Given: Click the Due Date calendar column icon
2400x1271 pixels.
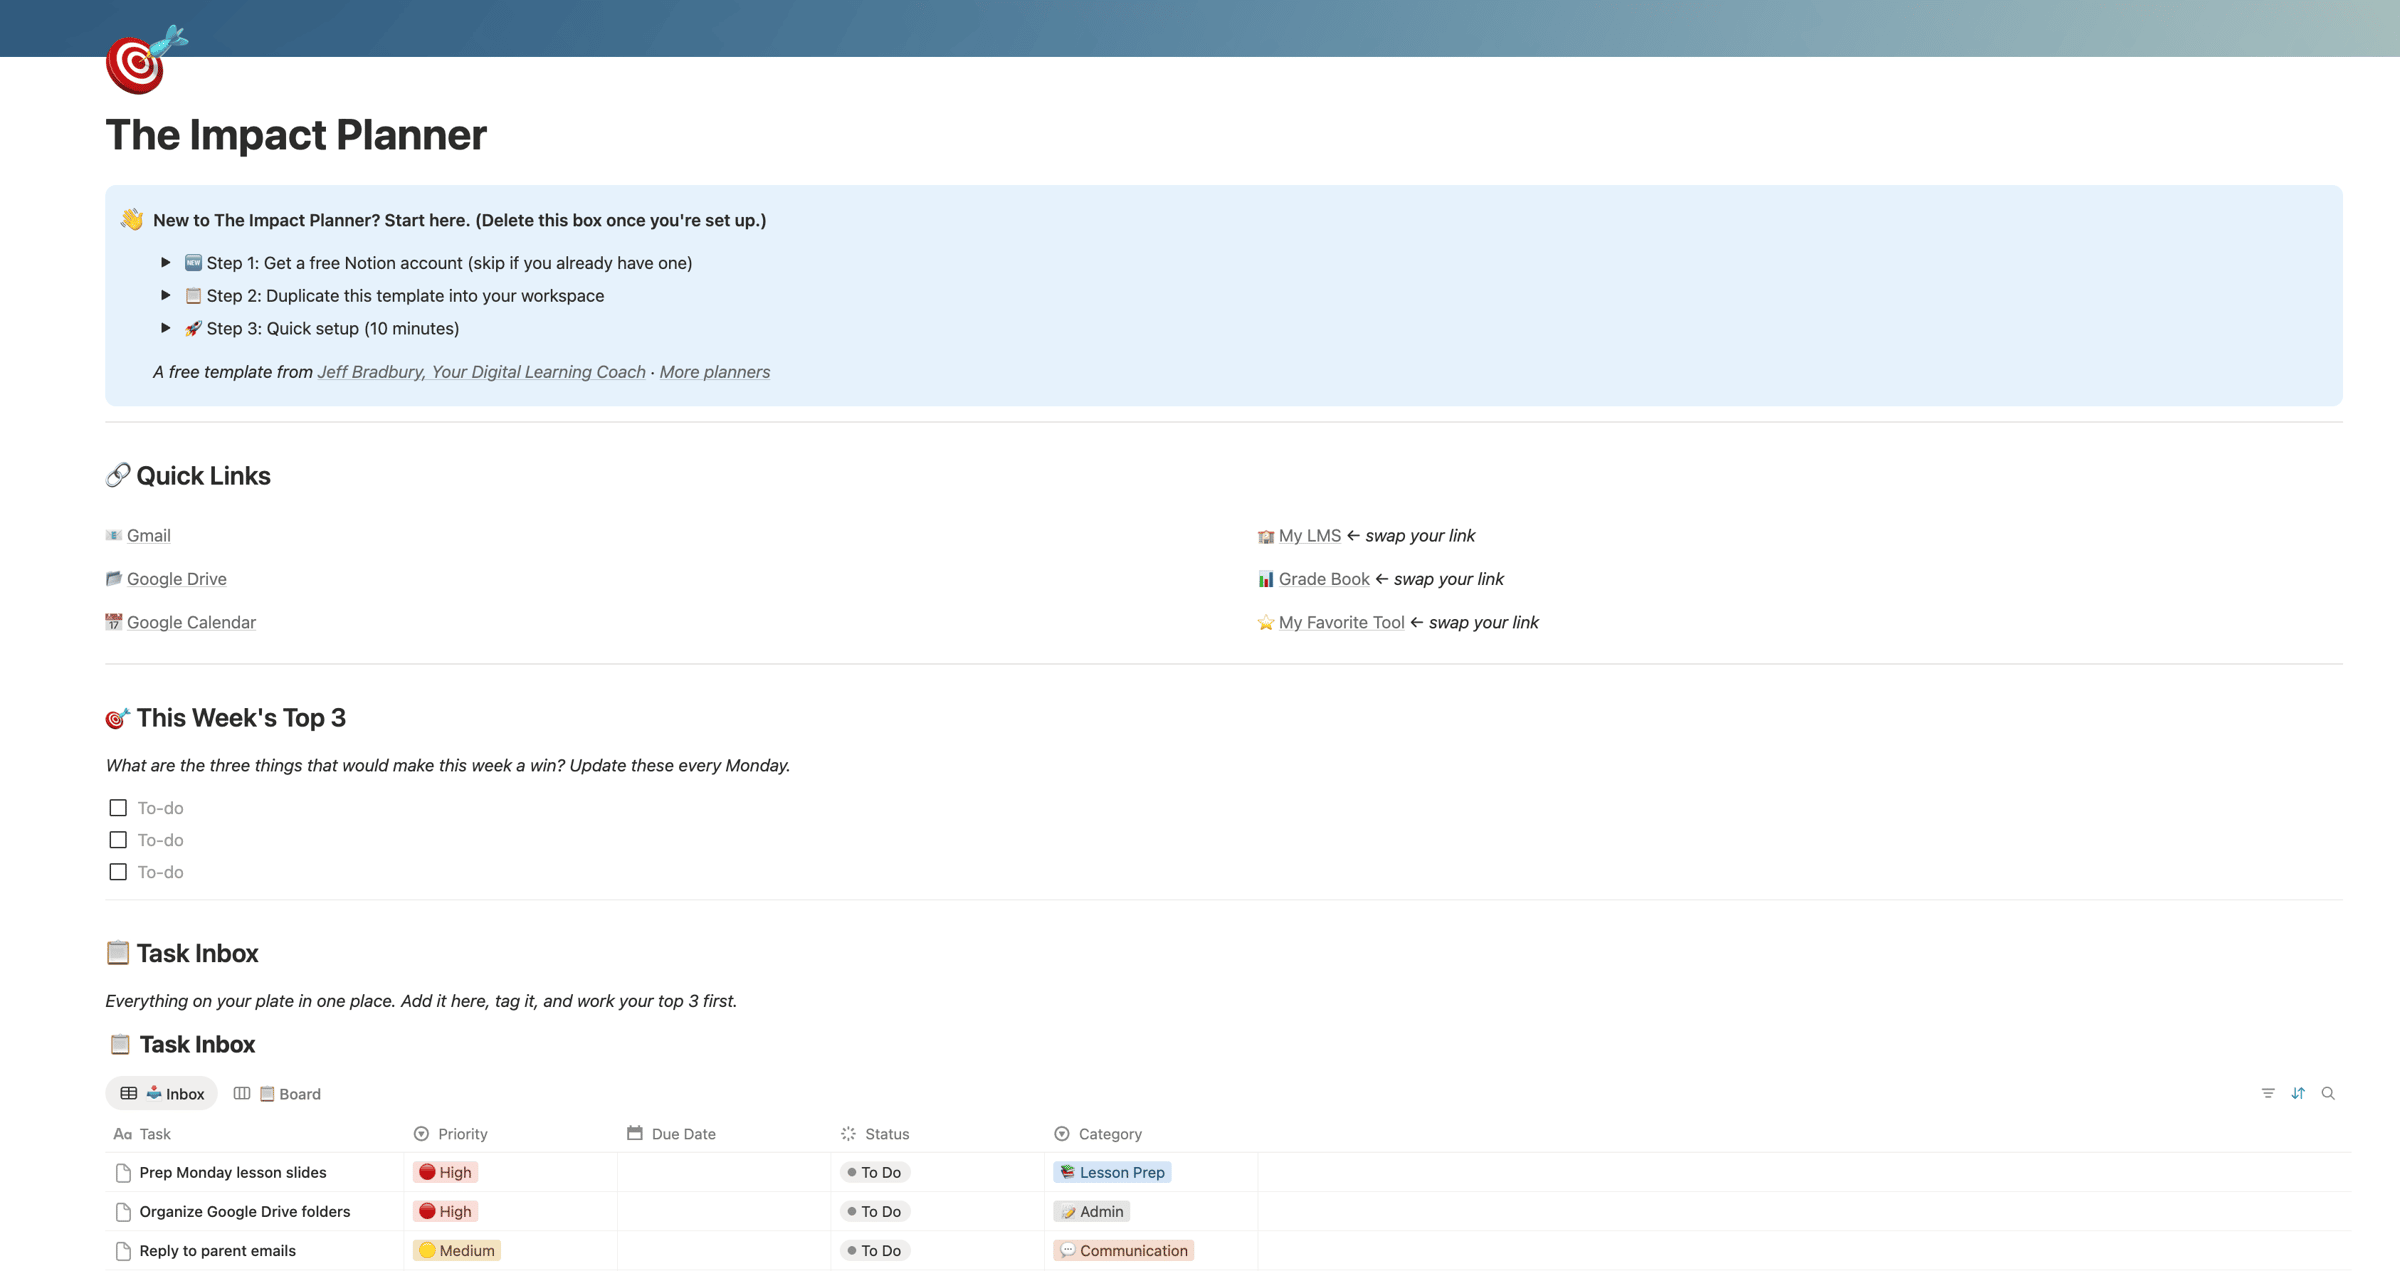Looking at the screenshot, I should click(x=634, y=1133).
